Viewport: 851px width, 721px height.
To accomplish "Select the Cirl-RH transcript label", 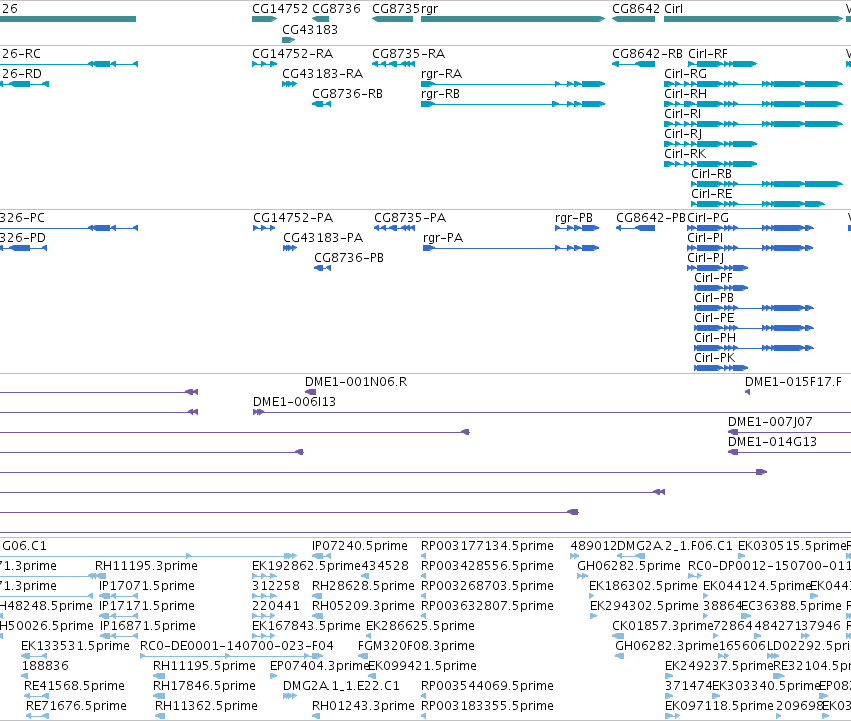I will (685, 94).
